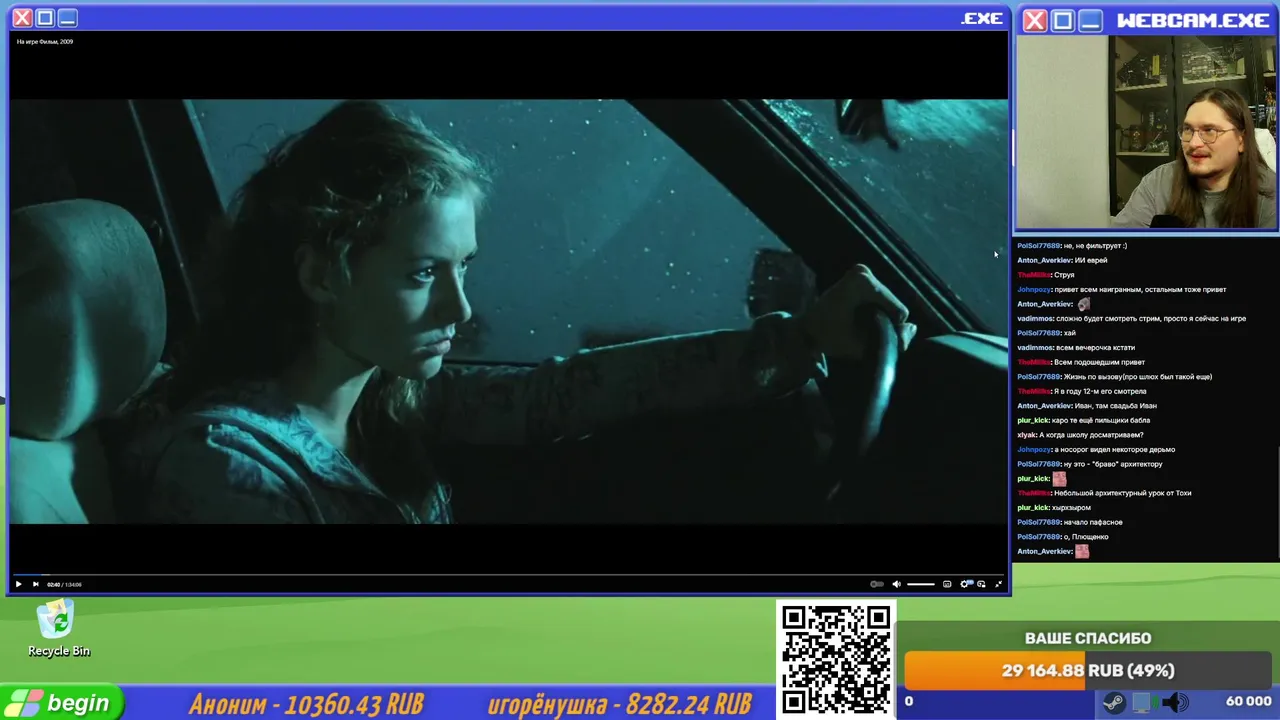Skip to next video
The height and width of the screenshot is (720, 1280).
coord(35,584)
